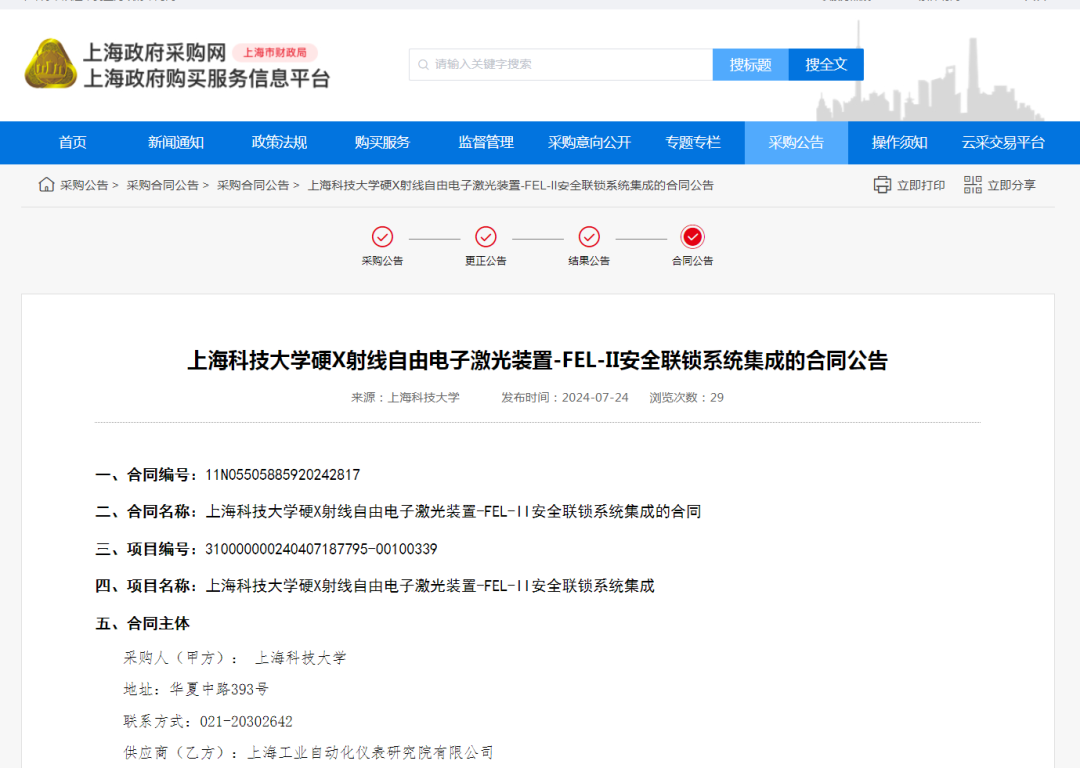Screen dimensions: 1080x768
Task: Click the 立即打印 text link
Action: pyautogui.click(x=921, y=185)
